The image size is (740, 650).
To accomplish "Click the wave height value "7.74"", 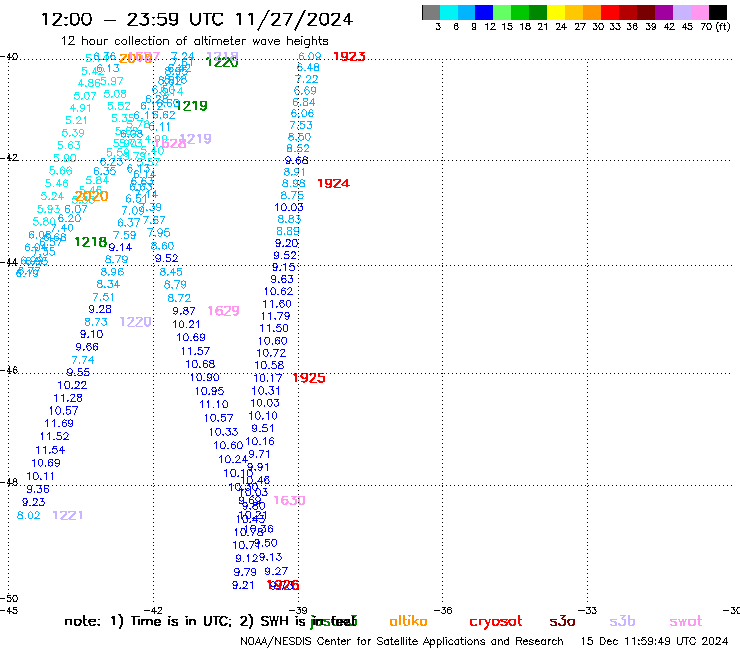I will [83, 360].
